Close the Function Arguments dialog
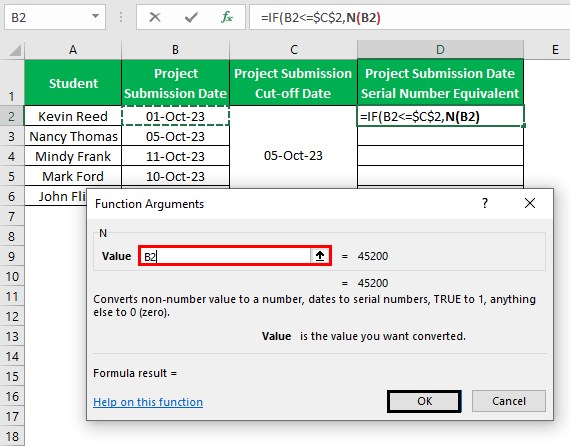 (x=530, y=203)
